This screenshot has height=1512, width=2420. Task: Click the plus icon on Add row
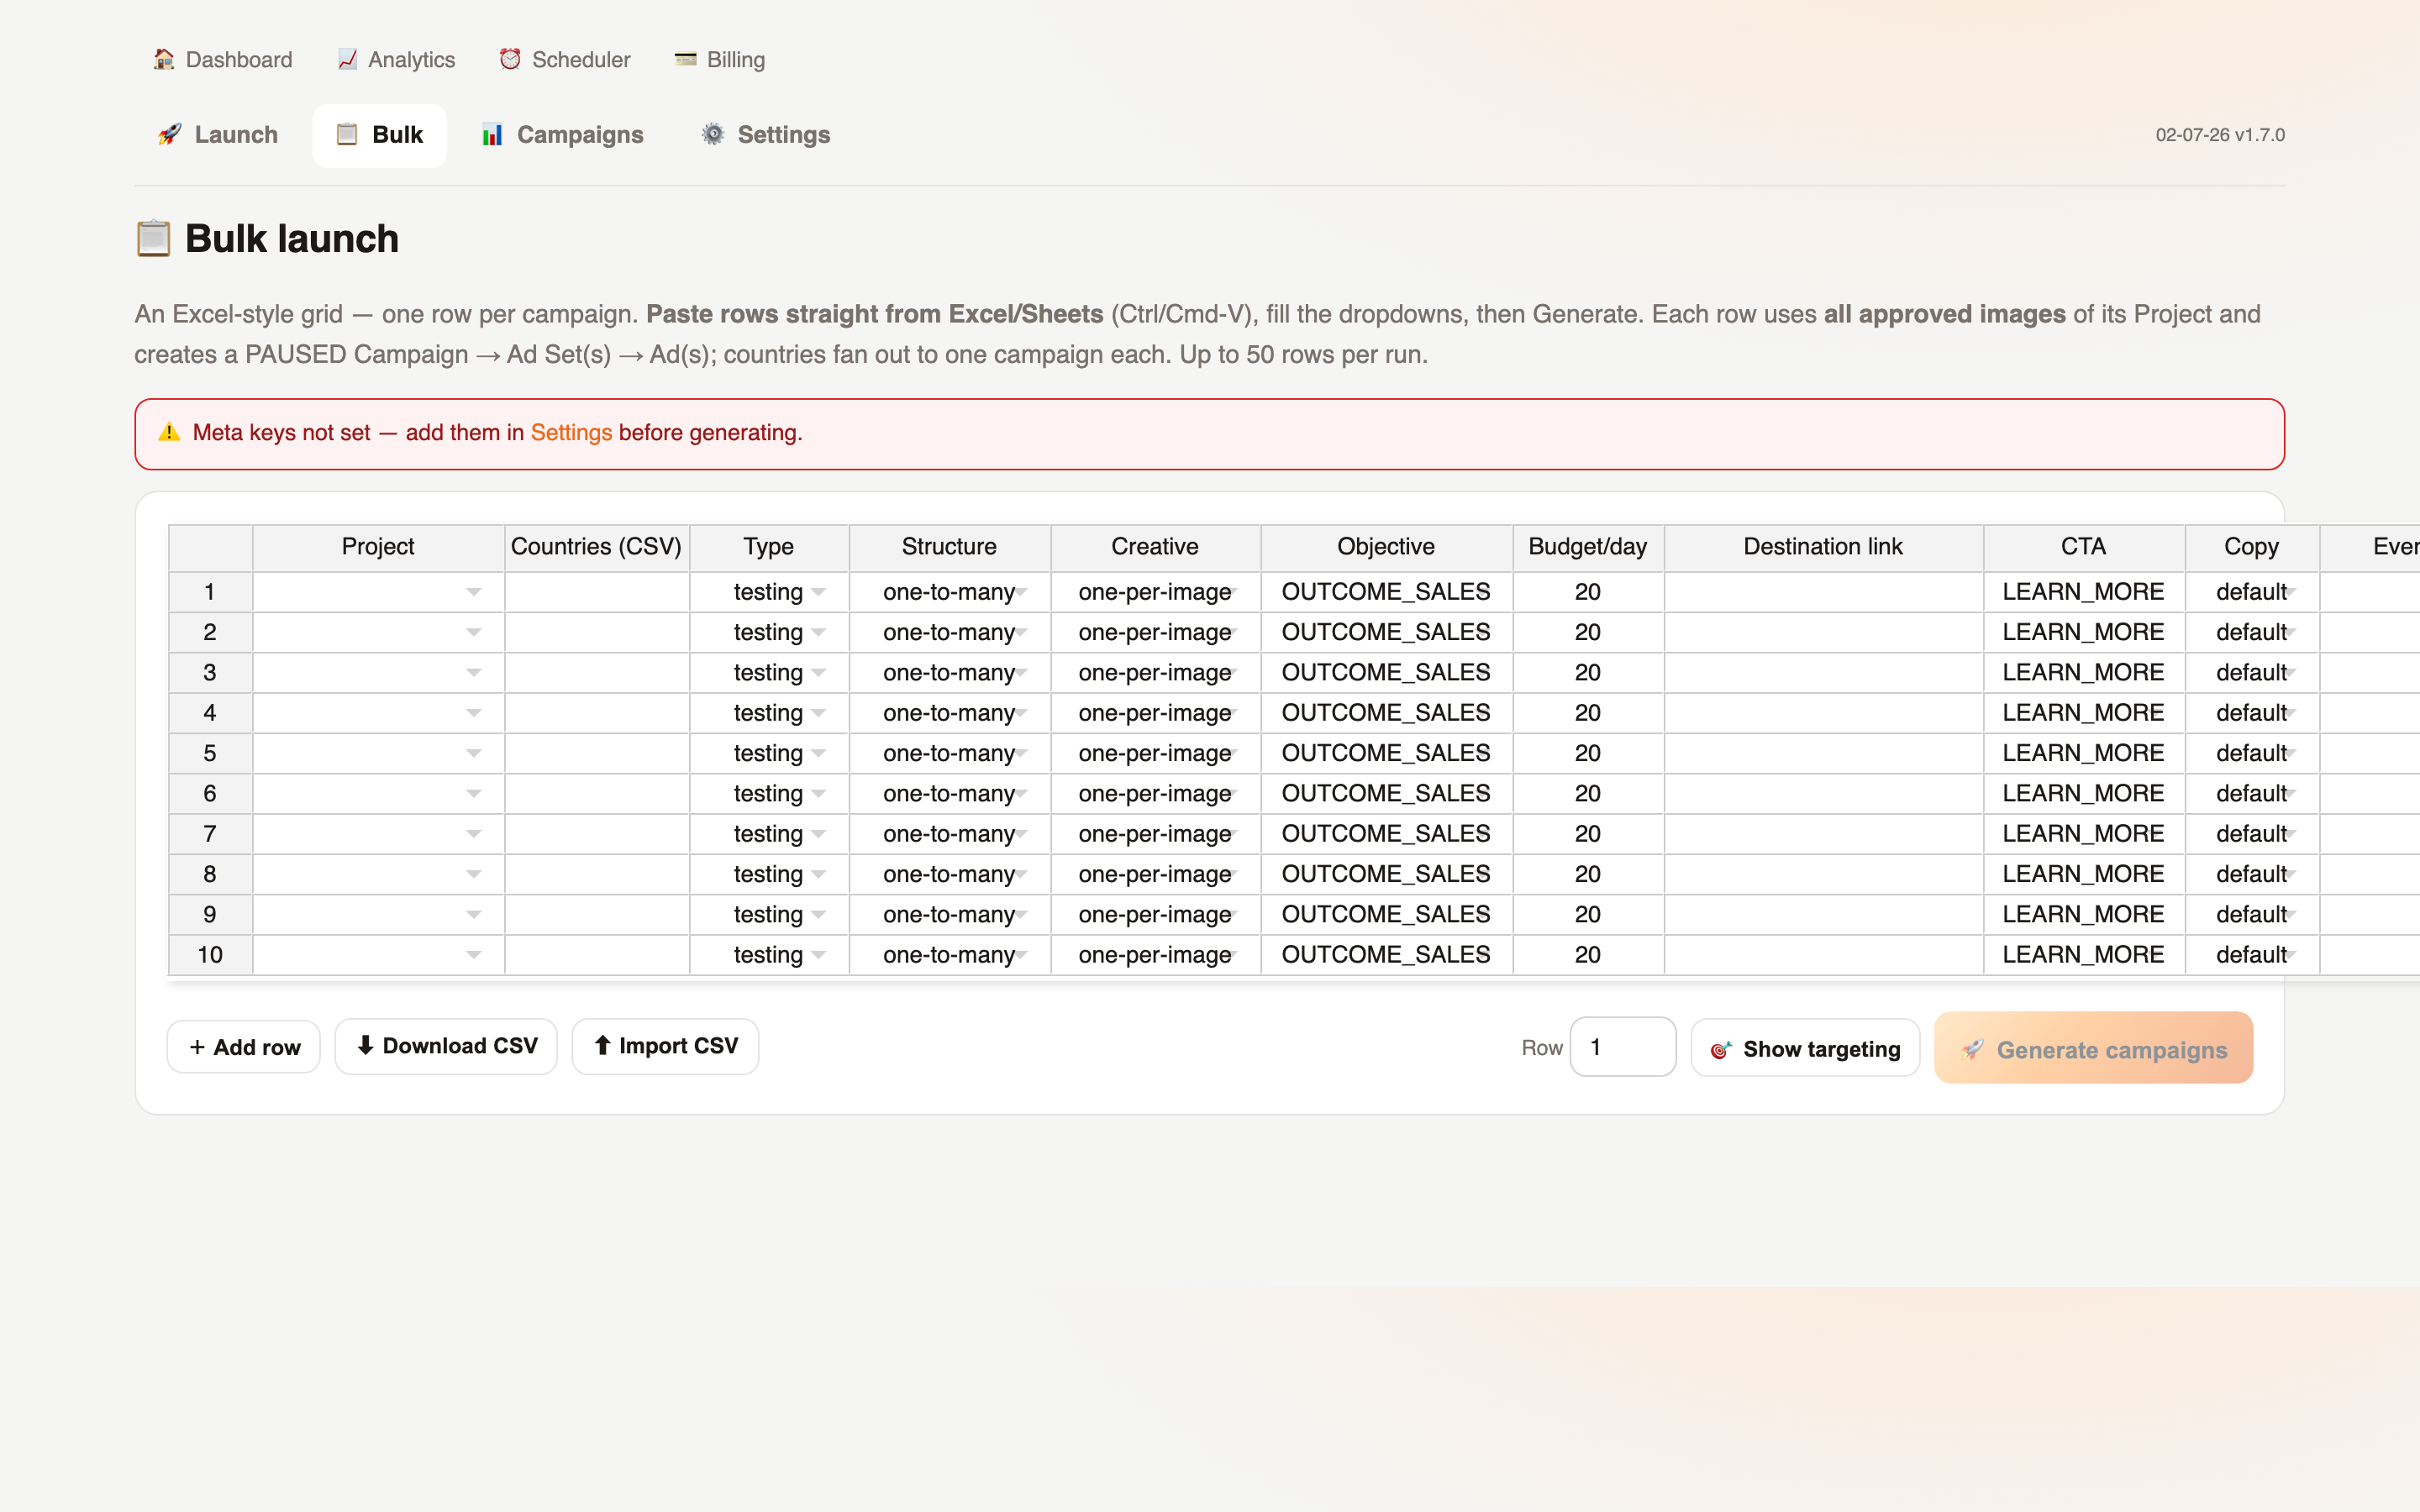197,1047
